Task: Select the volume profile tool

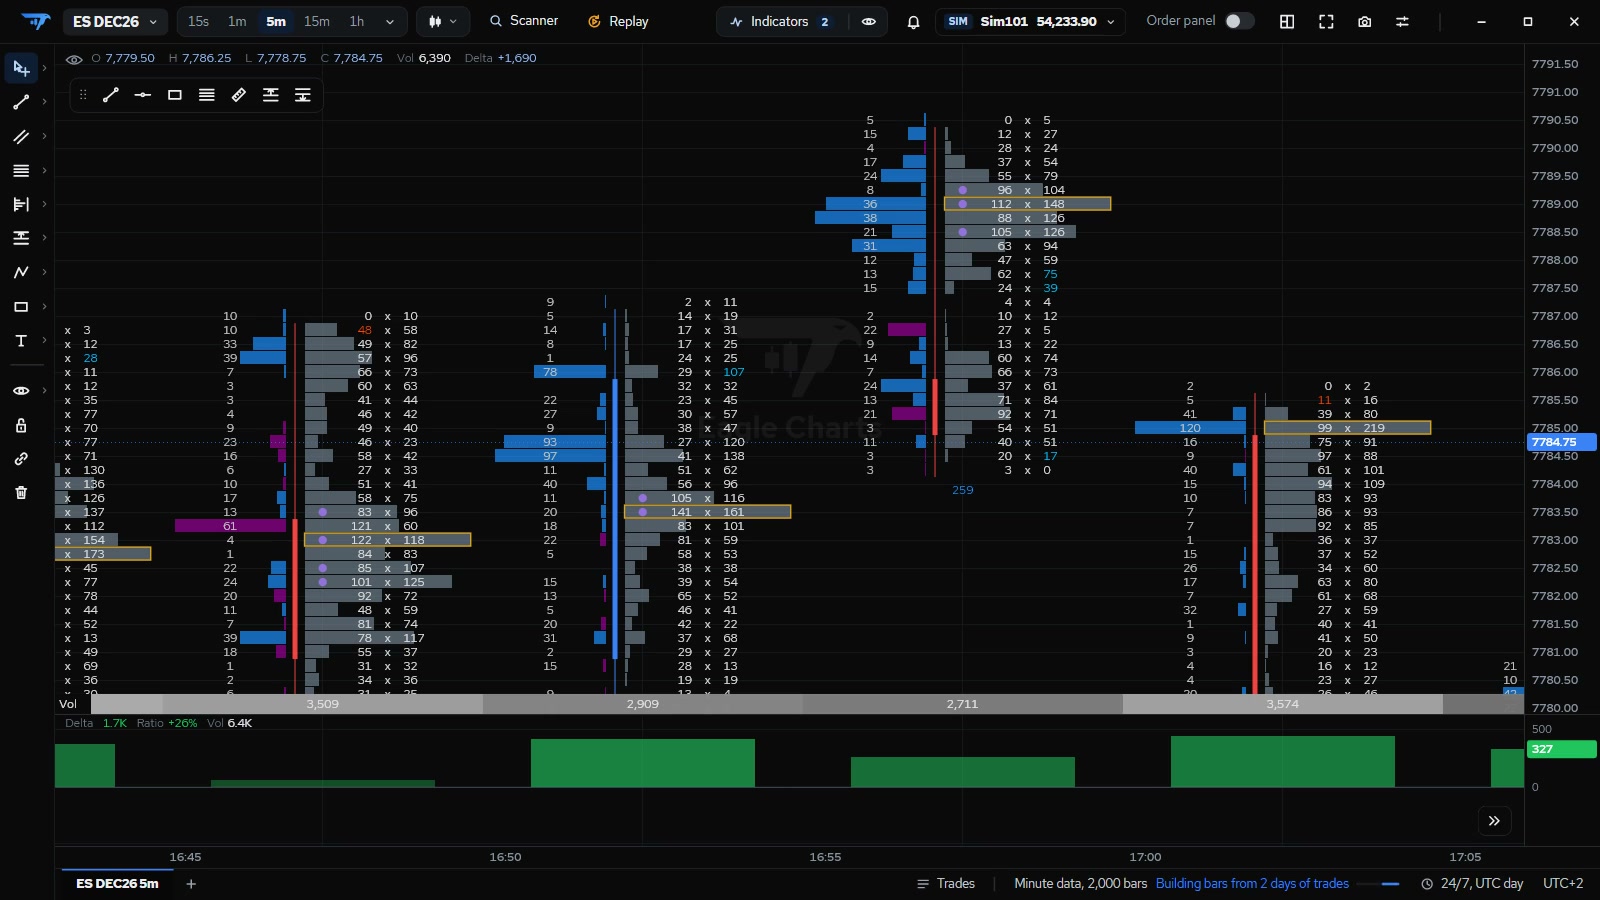Action: pos(21,204)
